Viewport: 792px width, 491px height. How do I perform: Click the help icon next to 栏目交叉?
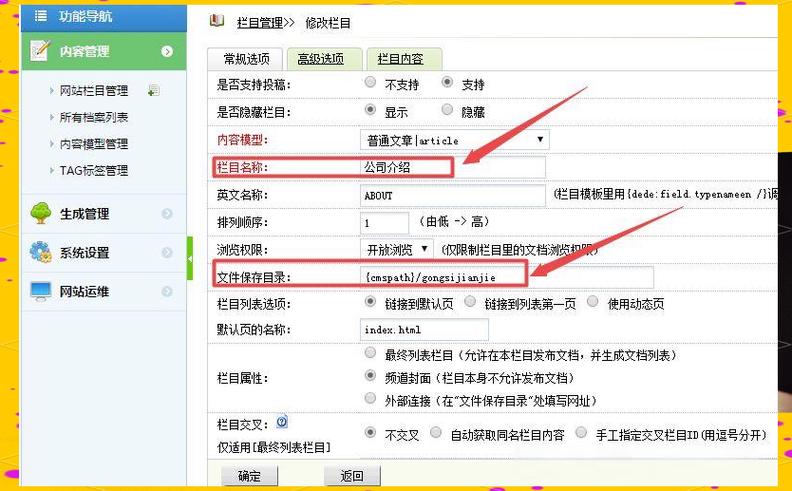(x=282, y=422)
